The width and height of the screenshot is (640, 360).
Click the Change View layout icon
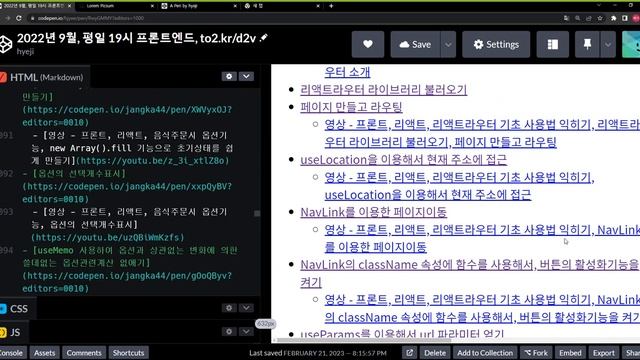coord(553,44)
